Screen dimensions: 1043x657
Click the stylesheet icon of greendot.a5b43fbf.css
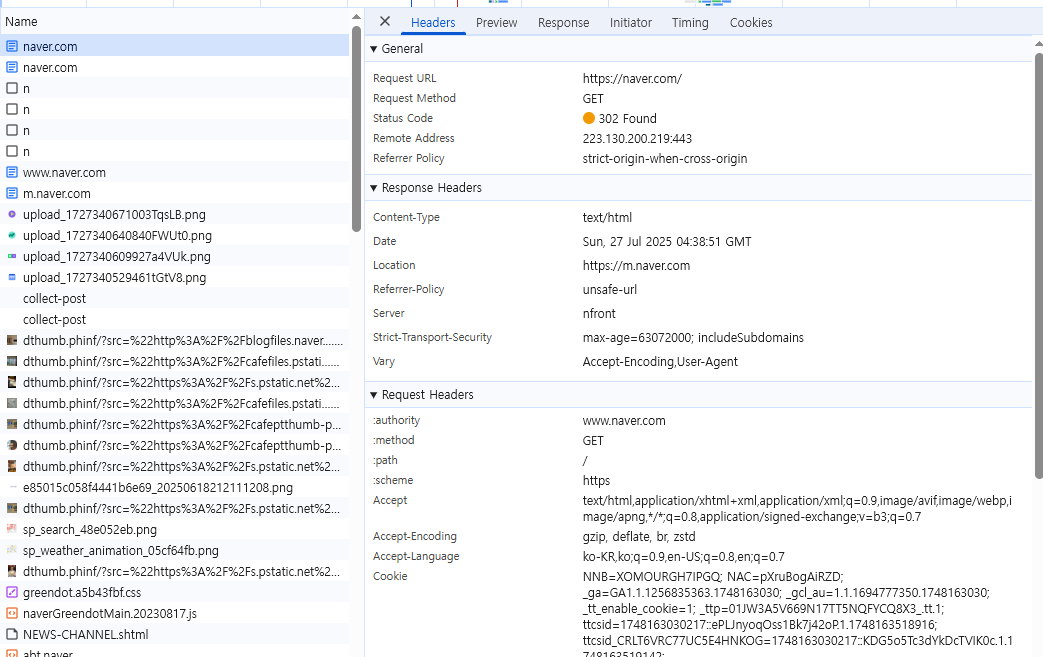12,592
